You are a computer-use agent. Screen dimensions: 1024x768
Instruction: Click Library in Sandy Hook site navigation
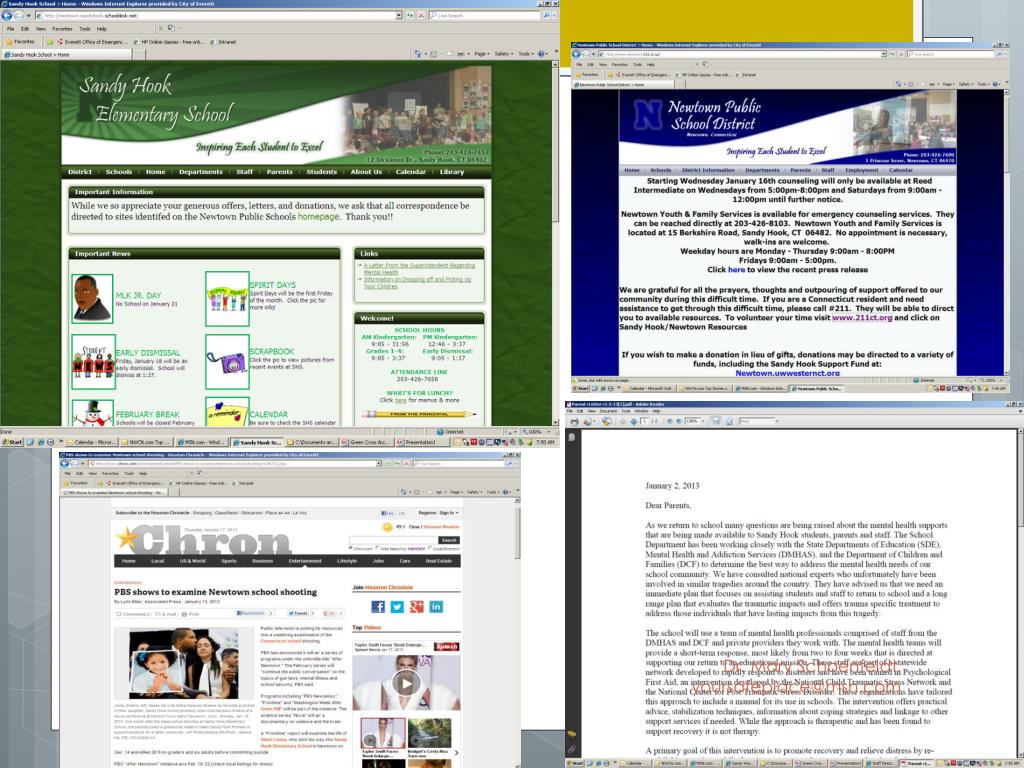452,172
